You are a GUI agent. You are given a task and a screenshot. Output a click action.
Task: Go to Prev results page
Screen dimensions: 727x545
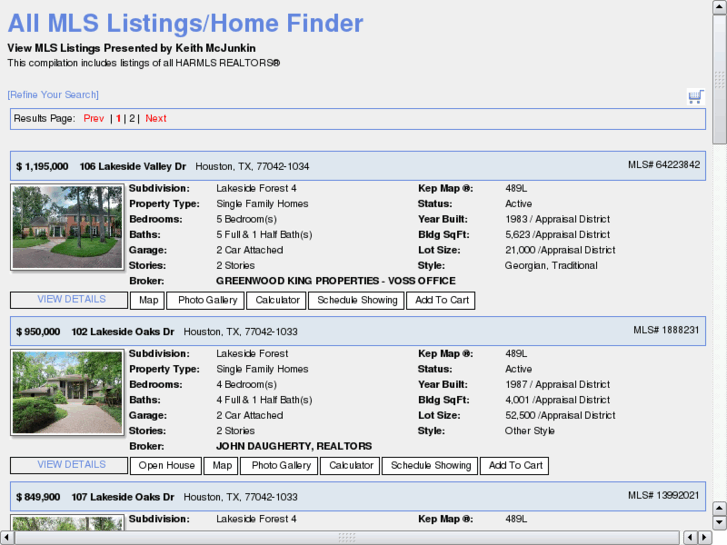point(94,118)
